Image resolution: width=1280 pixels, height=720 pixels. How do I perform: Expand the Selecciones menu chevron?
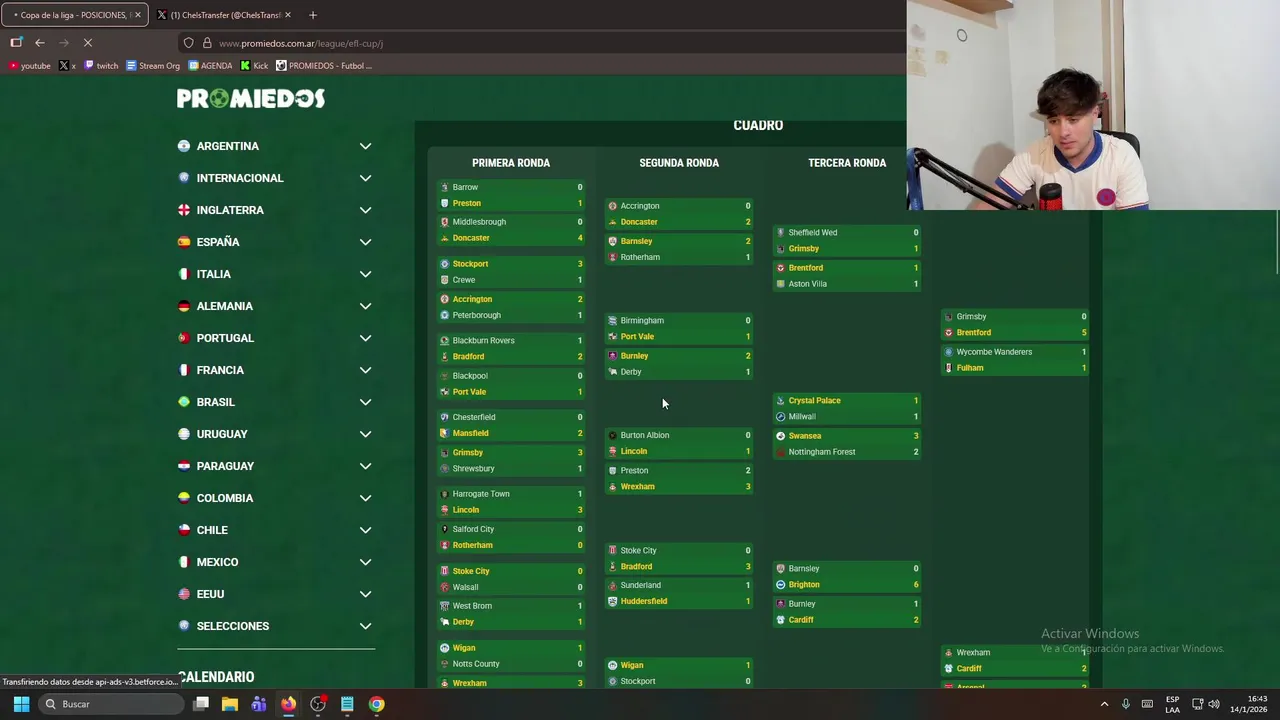click(x=365, y=626)
